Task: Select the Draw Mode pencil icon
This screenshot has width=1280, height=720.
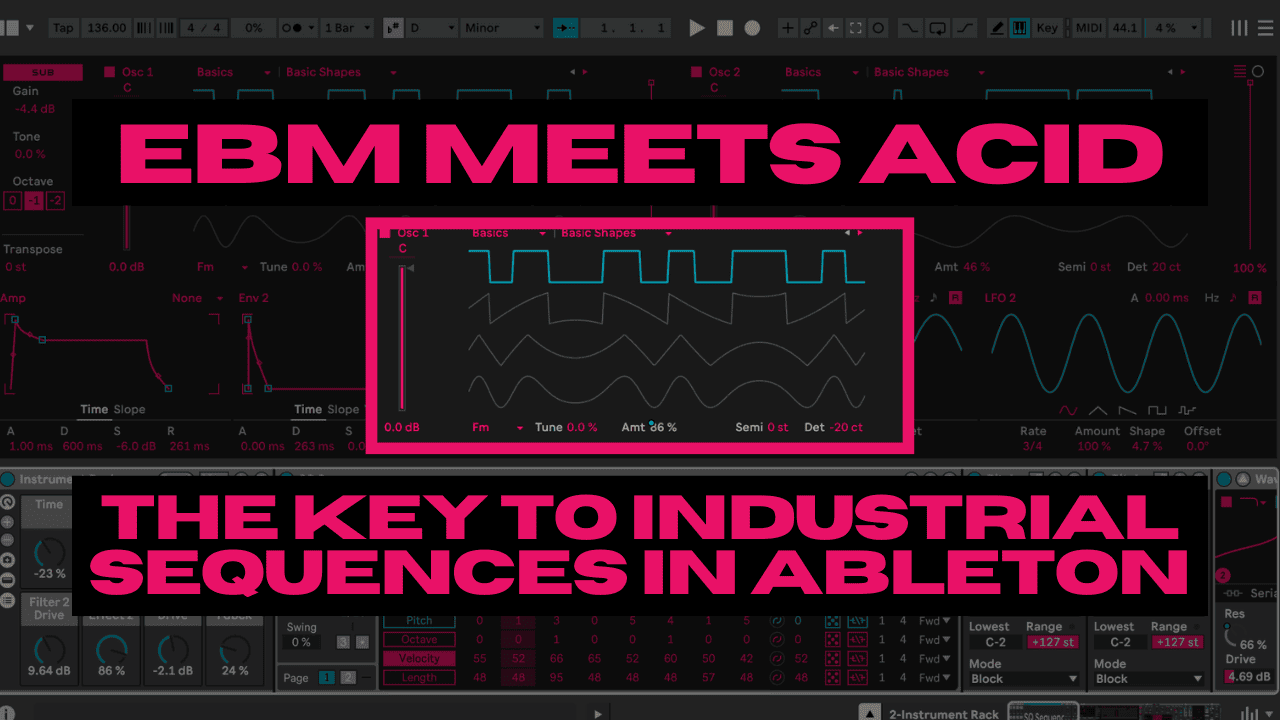Action: coord(997,28)
